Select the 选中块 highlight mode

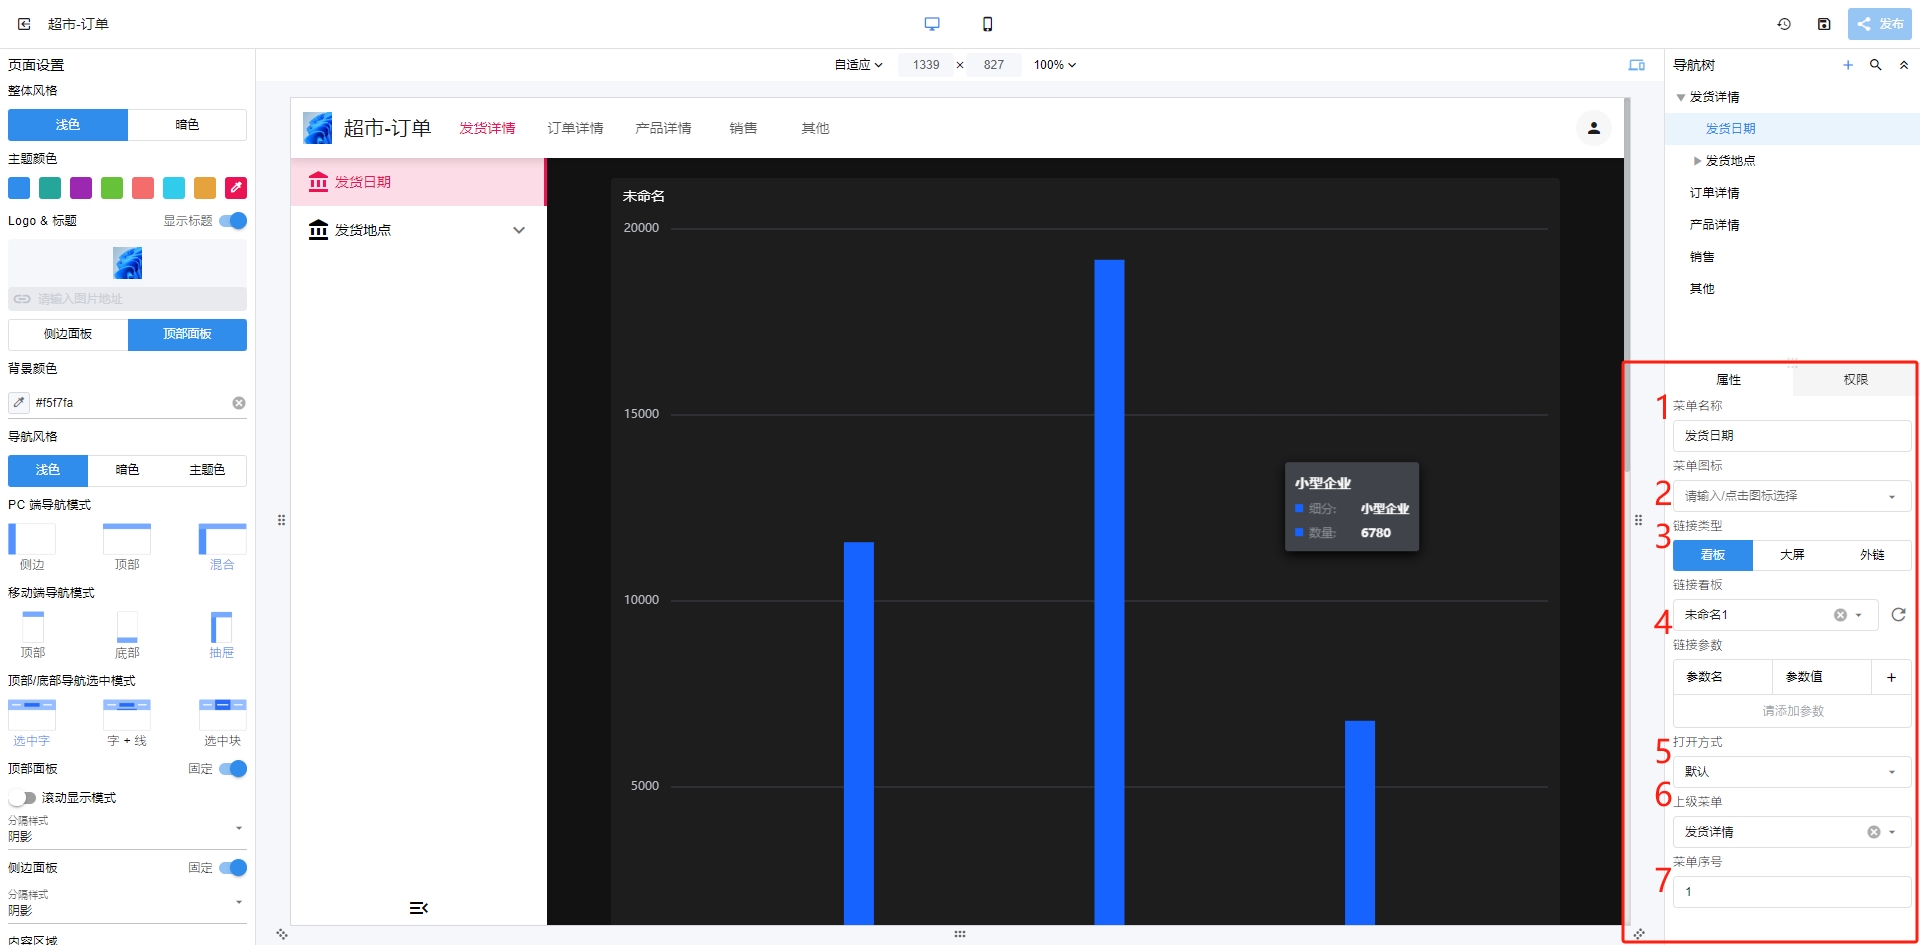(x=222, y=723)
